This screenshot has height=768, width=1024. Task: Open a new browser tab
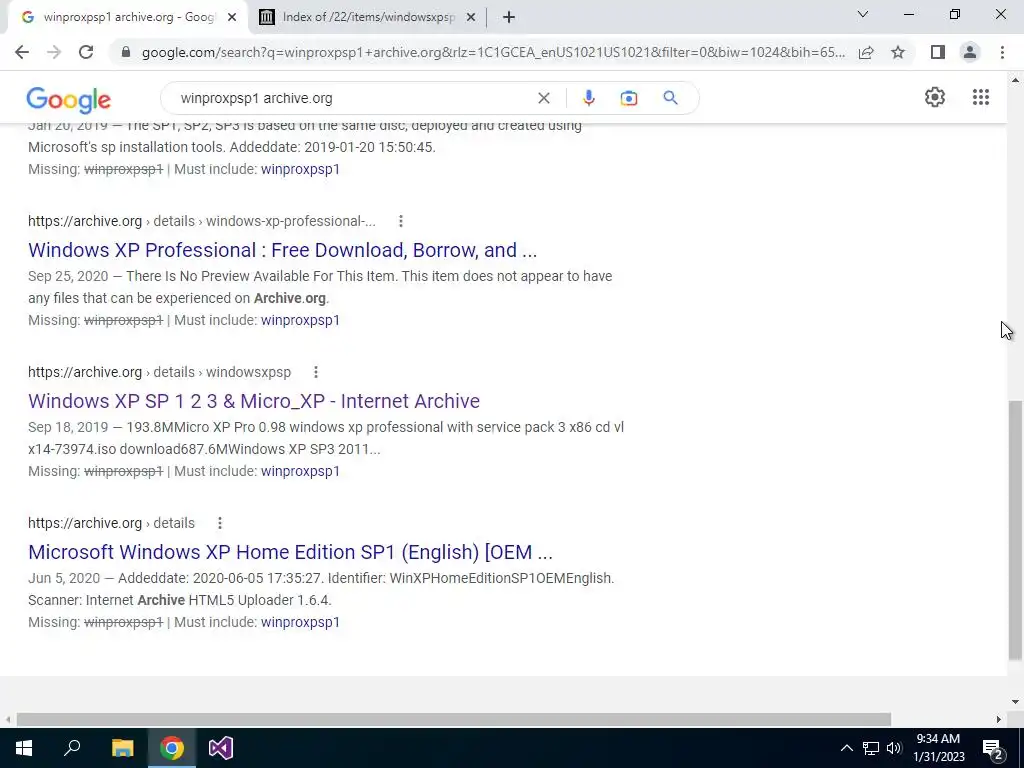click(509, 18)
